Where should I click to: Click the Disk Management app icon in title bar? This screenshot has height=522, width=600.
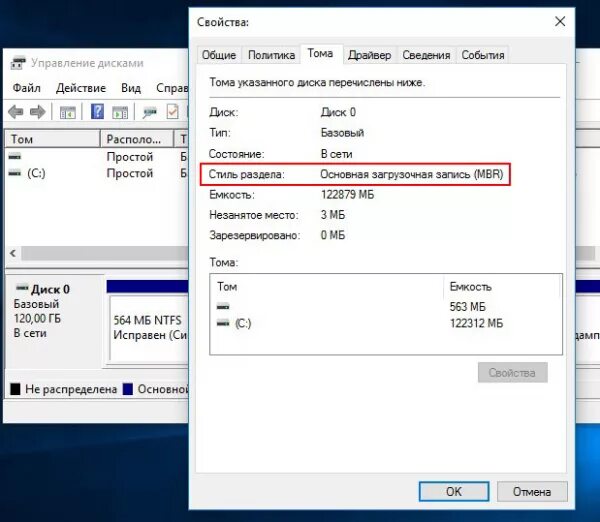(18, 63)
